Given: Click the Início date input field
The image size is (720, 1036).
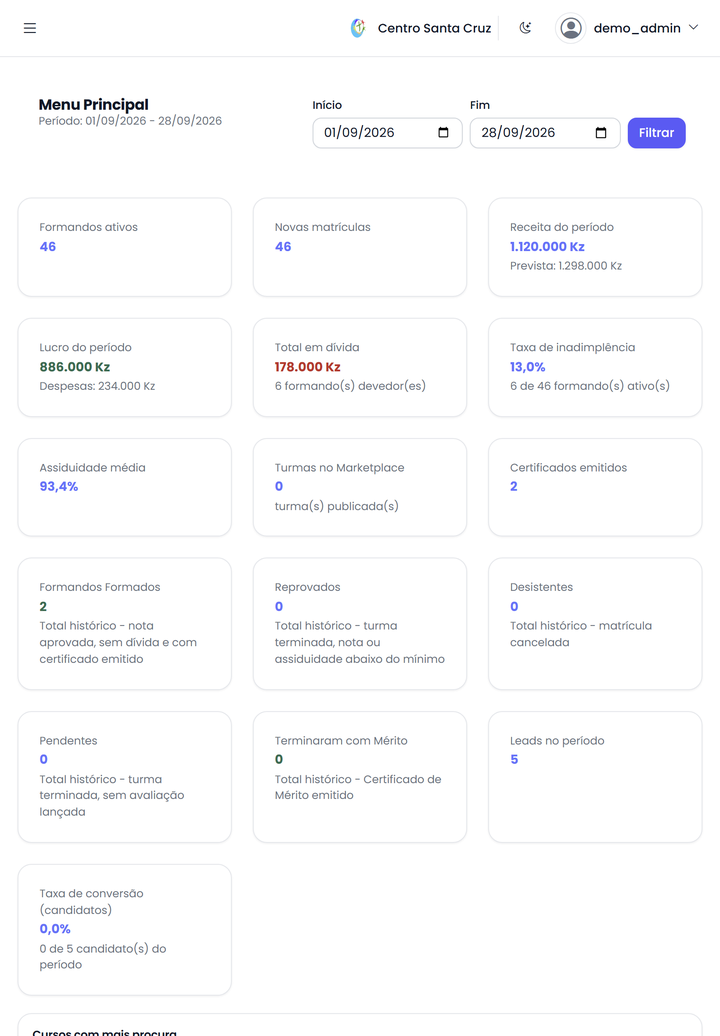Looking at the screenshot, I should (x=387, y=133).
